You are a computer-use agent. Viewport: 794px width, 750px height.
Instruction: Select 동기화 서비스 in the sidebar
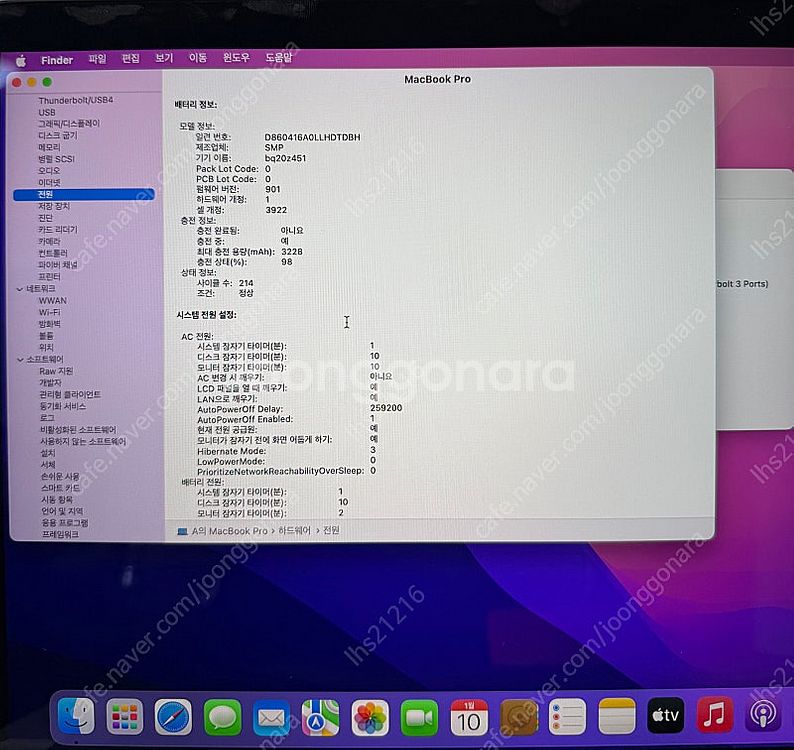click(63, 406)
